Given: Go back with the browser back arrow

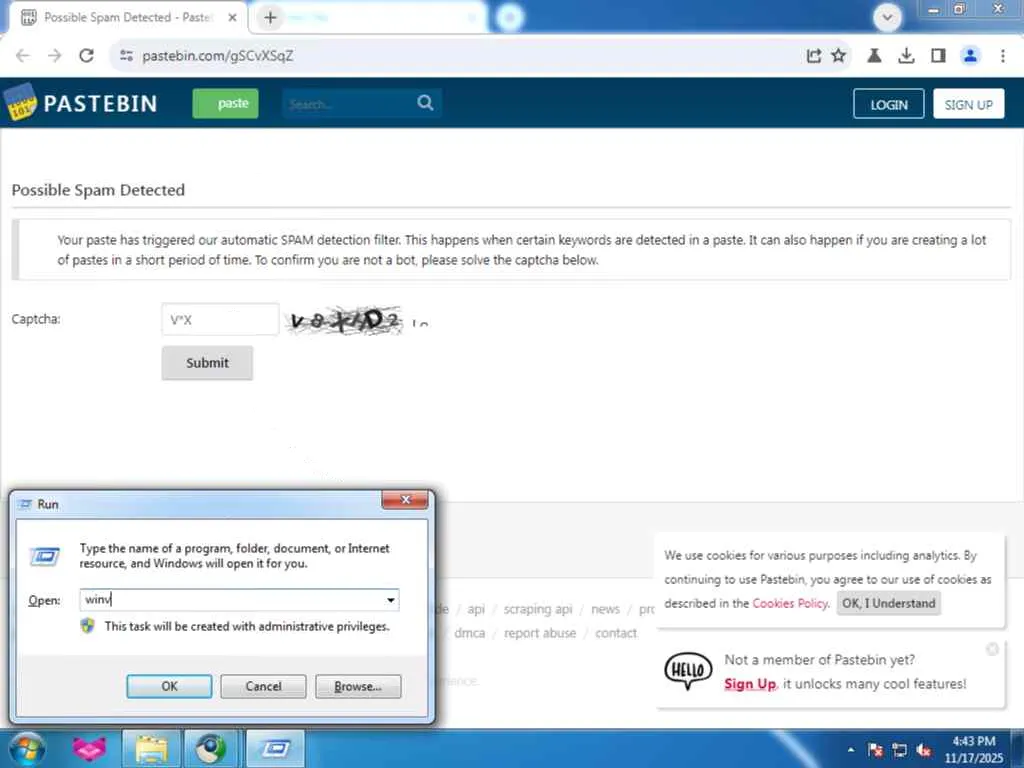Looking at the screenshot, I should (x=23, y=56).
